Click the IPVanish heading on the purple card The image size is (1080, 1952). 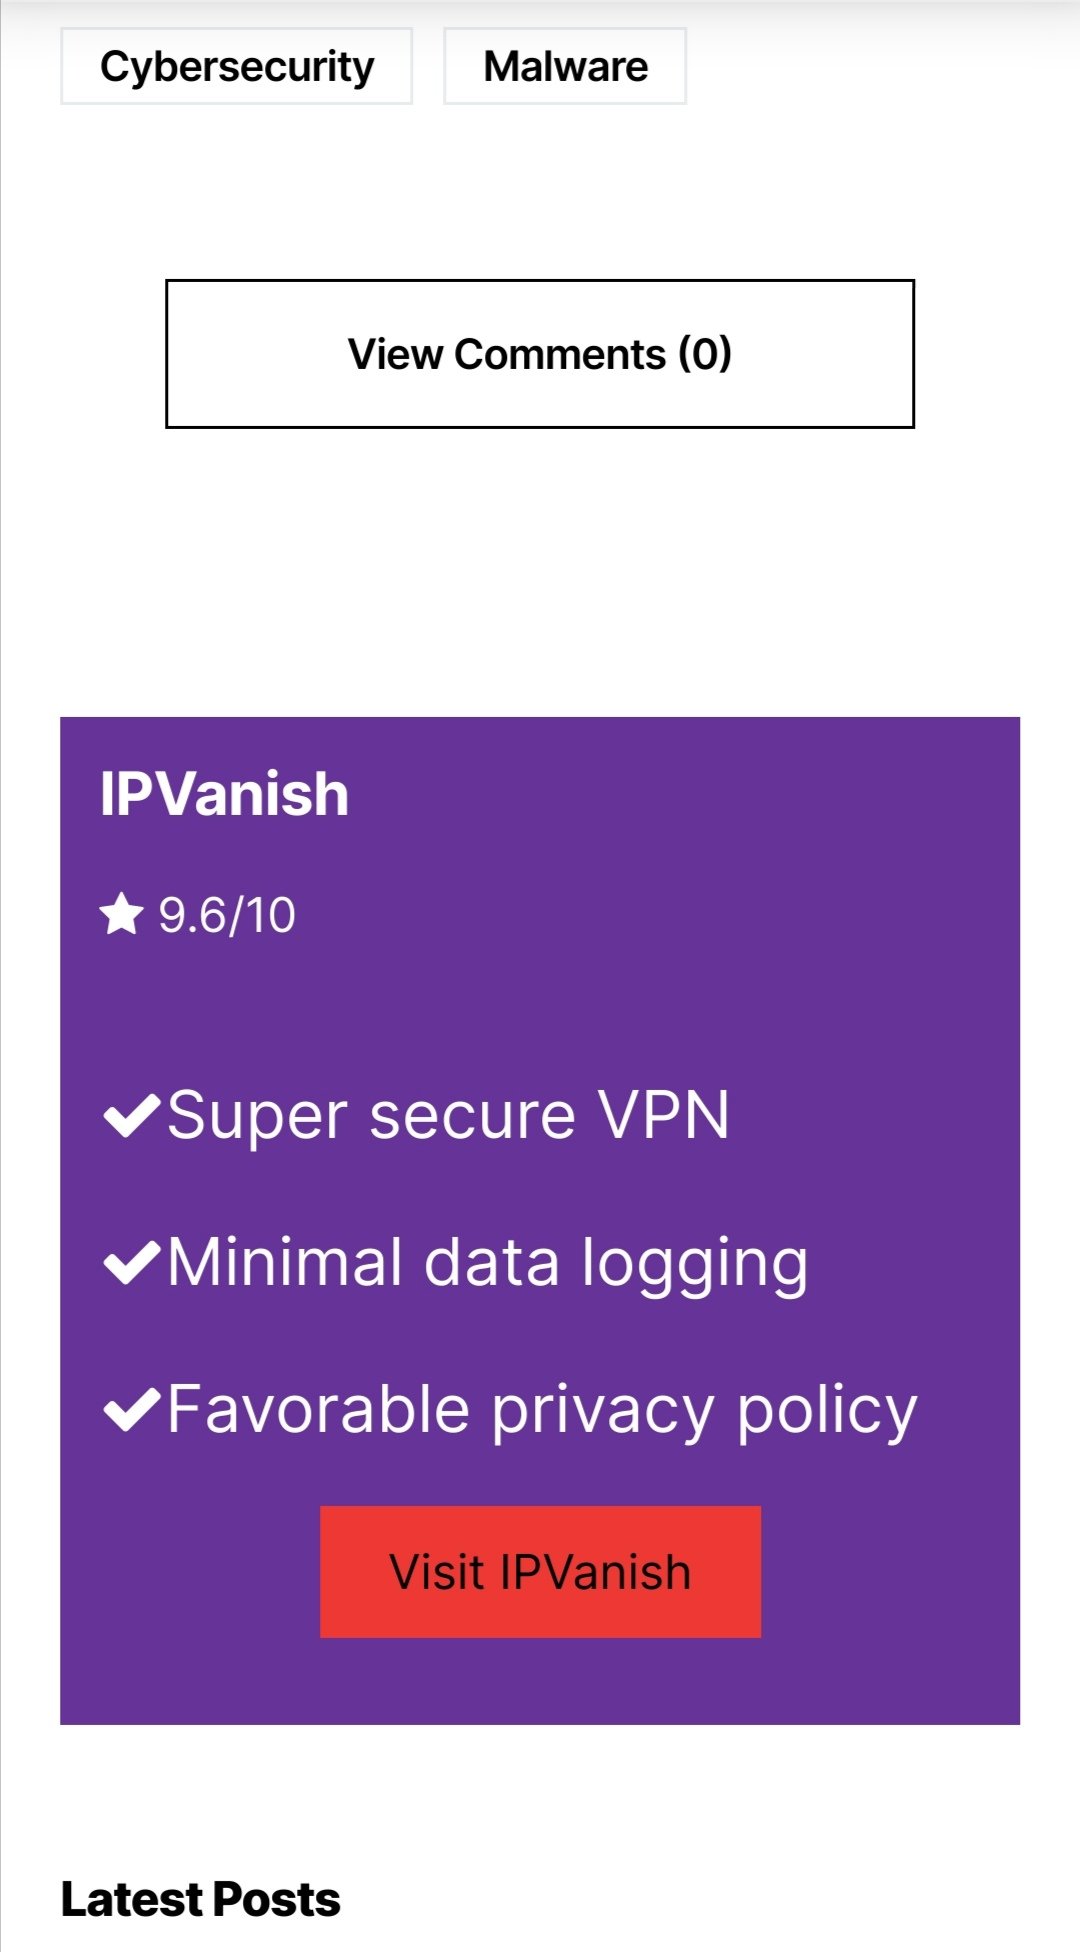[225, 795]
